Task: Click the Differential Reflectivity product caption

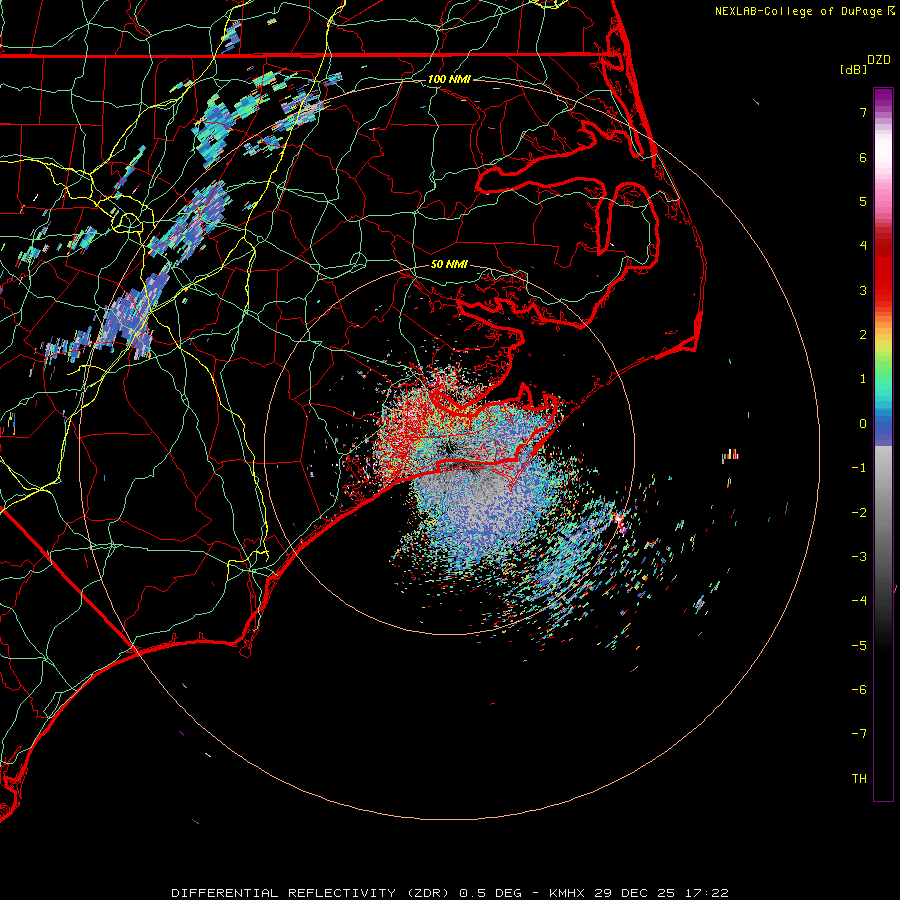Action: tap(449, 893)
